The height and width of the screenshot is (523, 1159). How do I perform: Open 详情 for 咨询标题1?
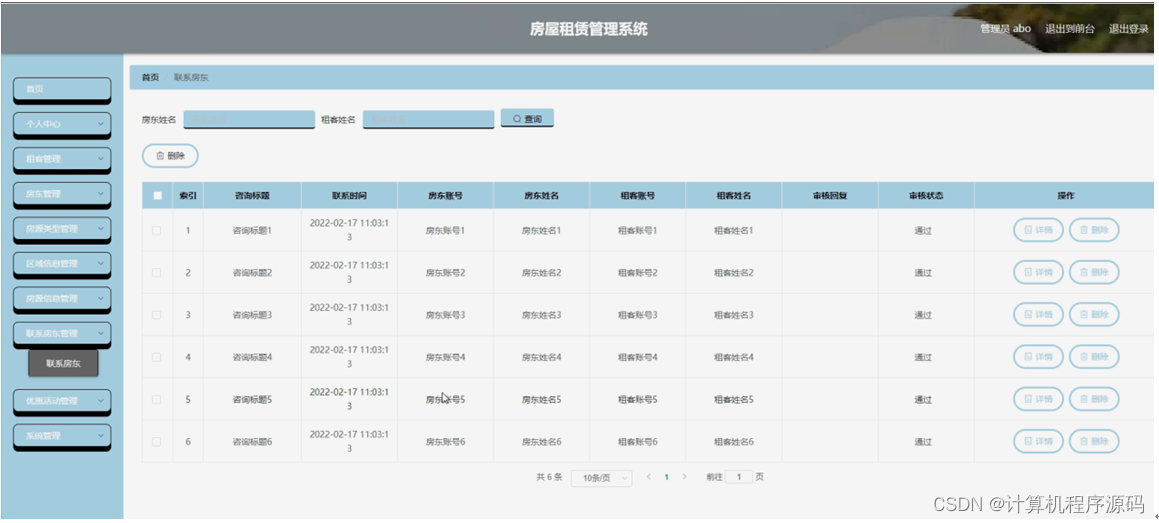pos(1038,230)
